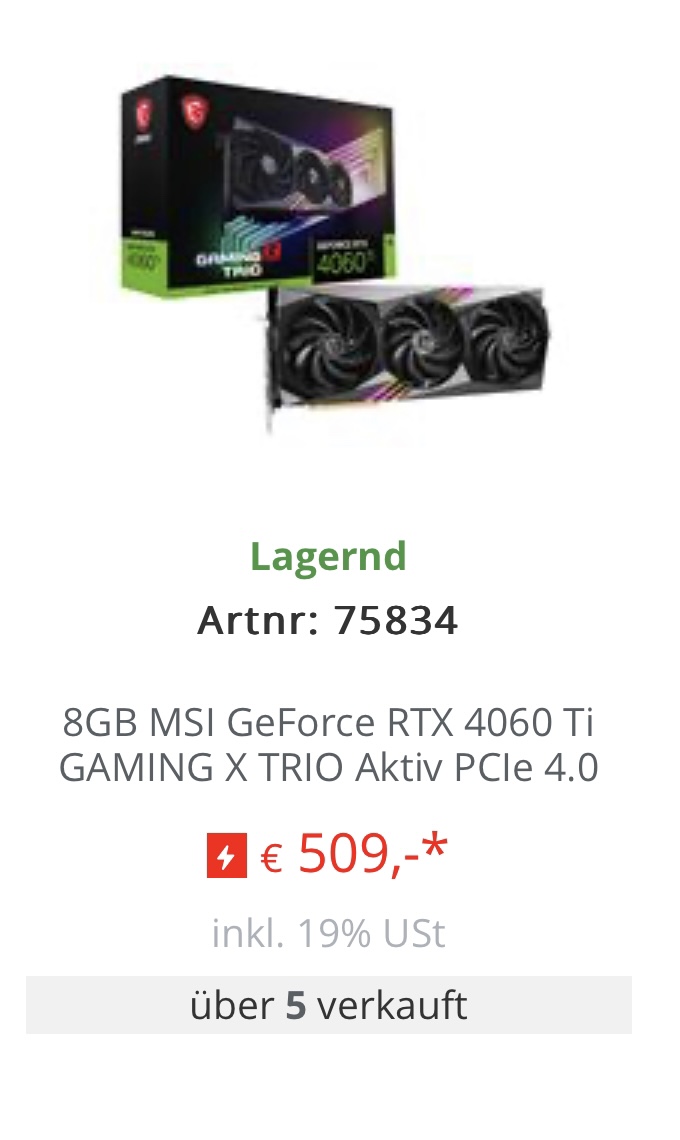This screenshot has width=680, height=1140.
Task: Click the euro currency symbol
Action: pos(271,858)
